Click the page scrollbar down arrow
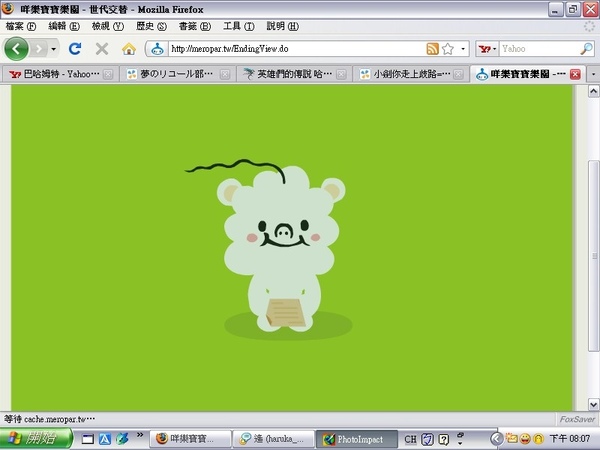The image size is (600, 450). pos(593,404)
